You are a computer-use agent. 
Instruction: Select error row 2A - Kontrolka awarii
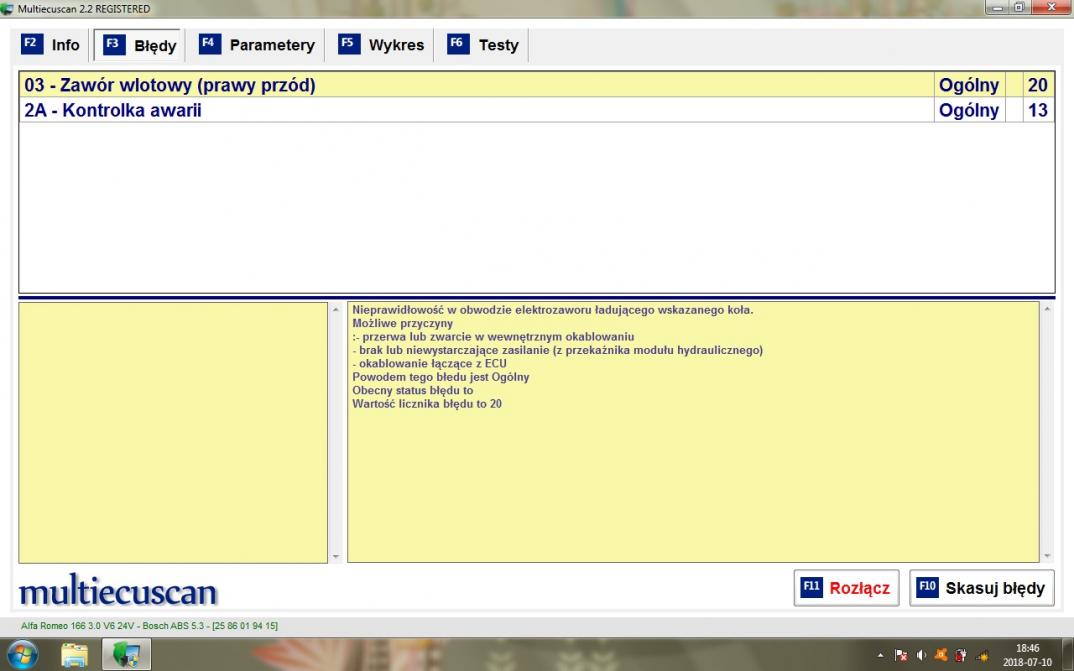(537, 110)
